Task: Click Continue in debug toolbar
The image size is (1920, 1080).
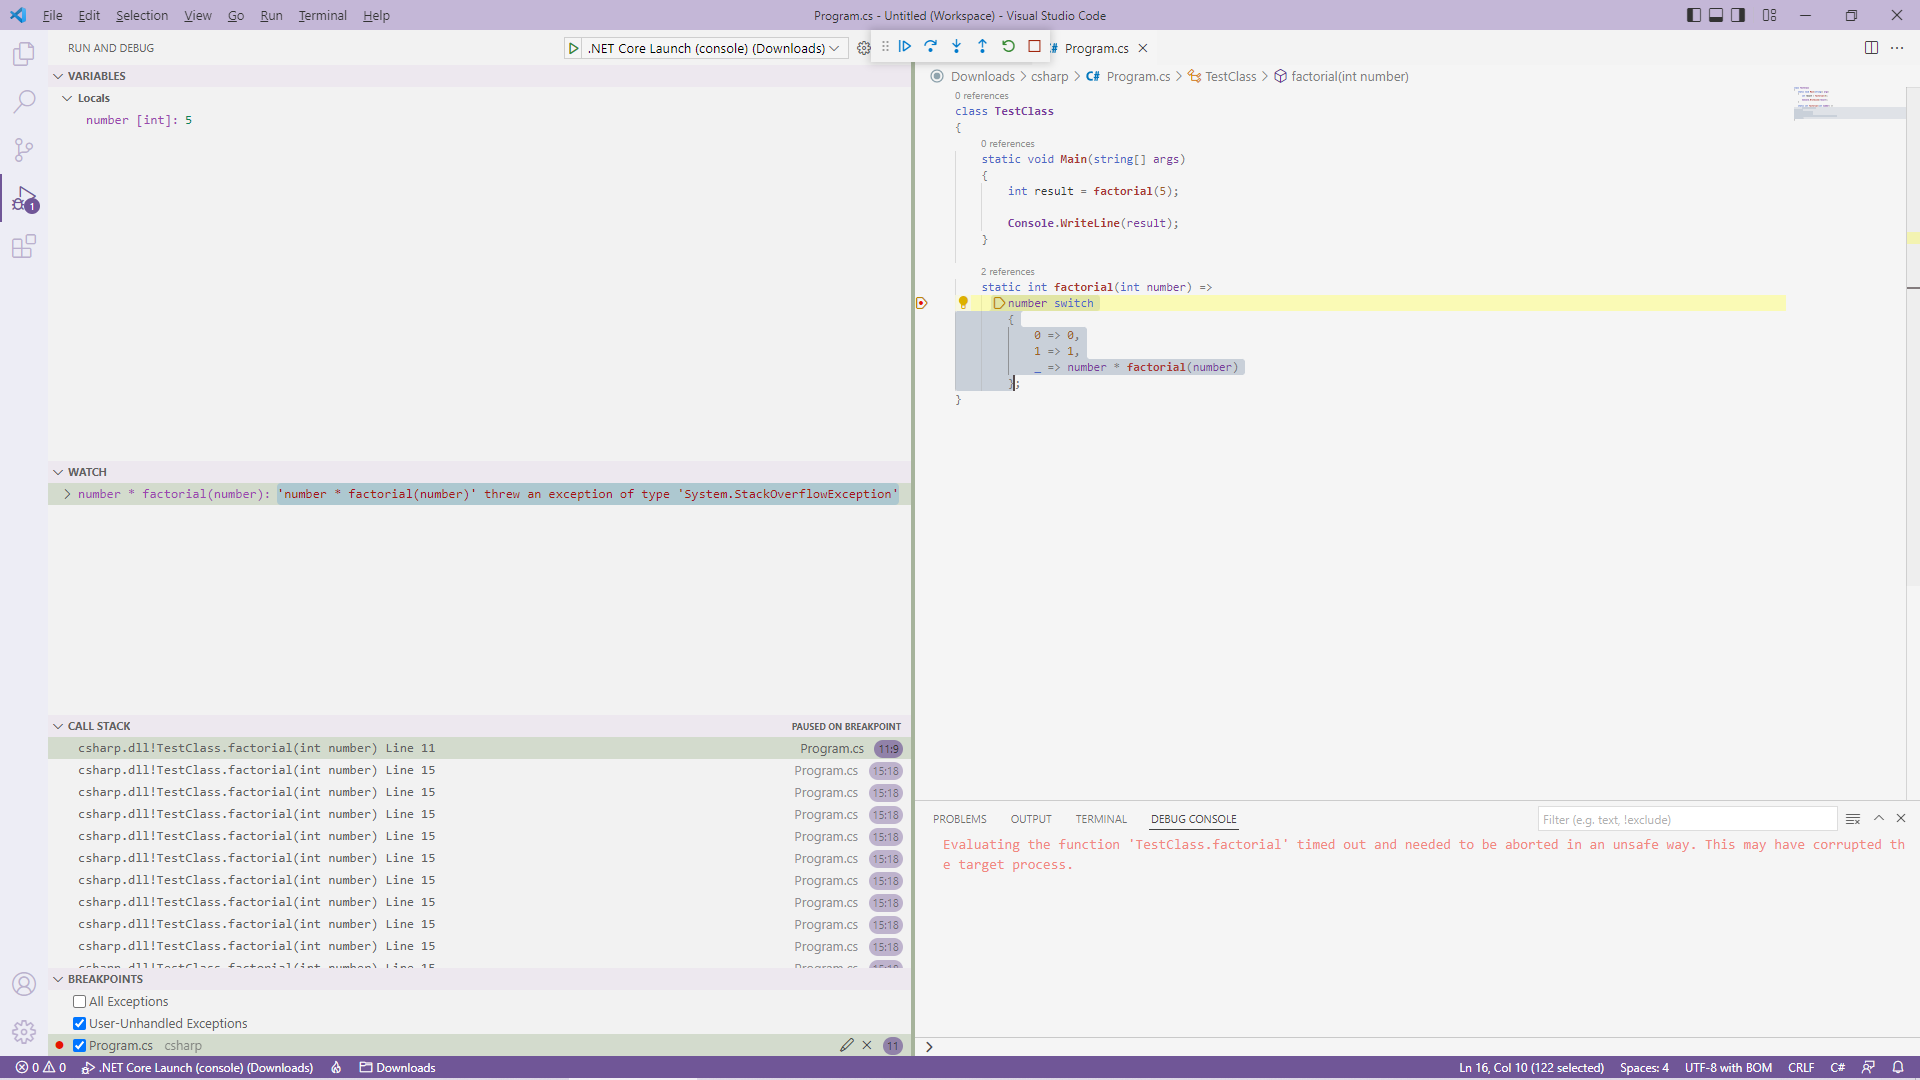Action: click(904, 46)
